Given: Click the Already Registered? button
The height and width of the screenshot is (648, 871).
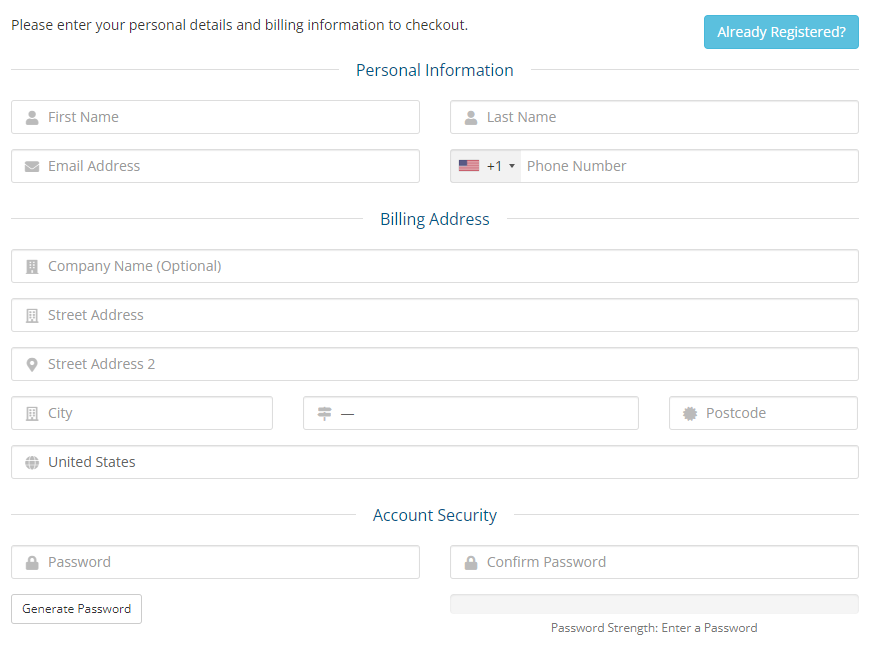Looking at the screenshot, I should click(x=781, y=32).
